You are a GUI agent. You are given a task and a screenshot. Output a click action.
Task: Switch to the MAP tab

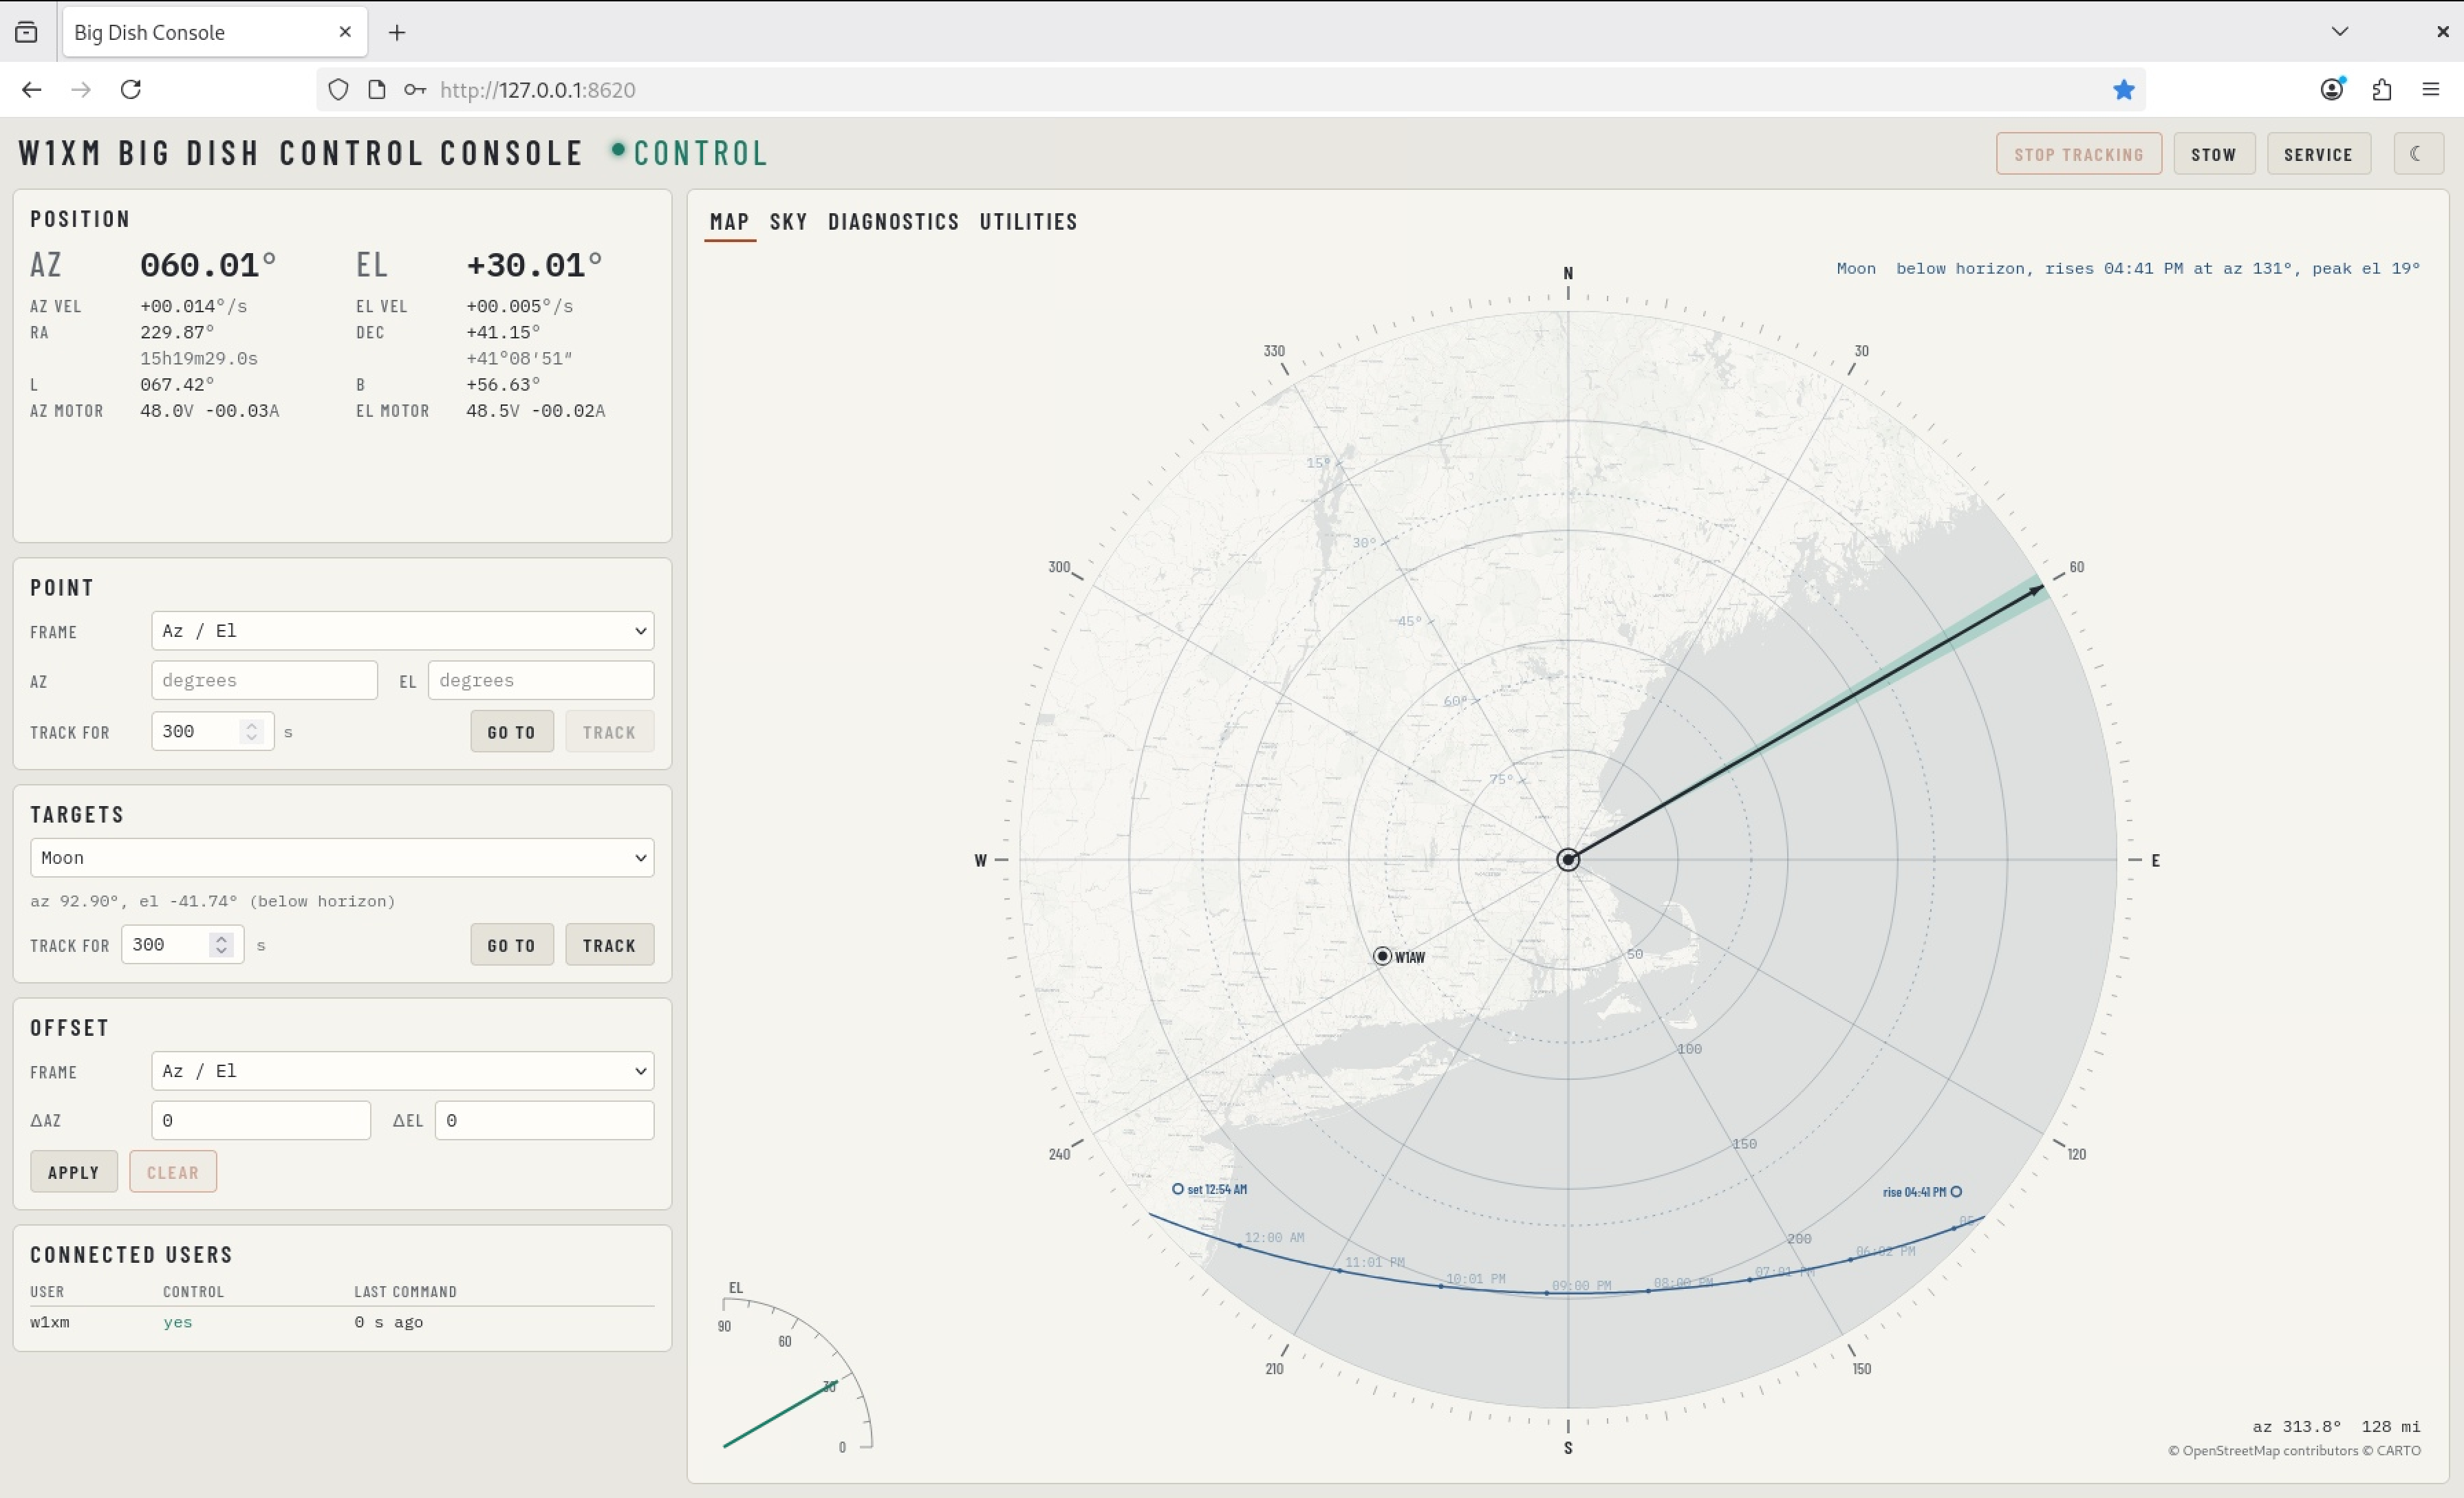[x=729, y=222]
